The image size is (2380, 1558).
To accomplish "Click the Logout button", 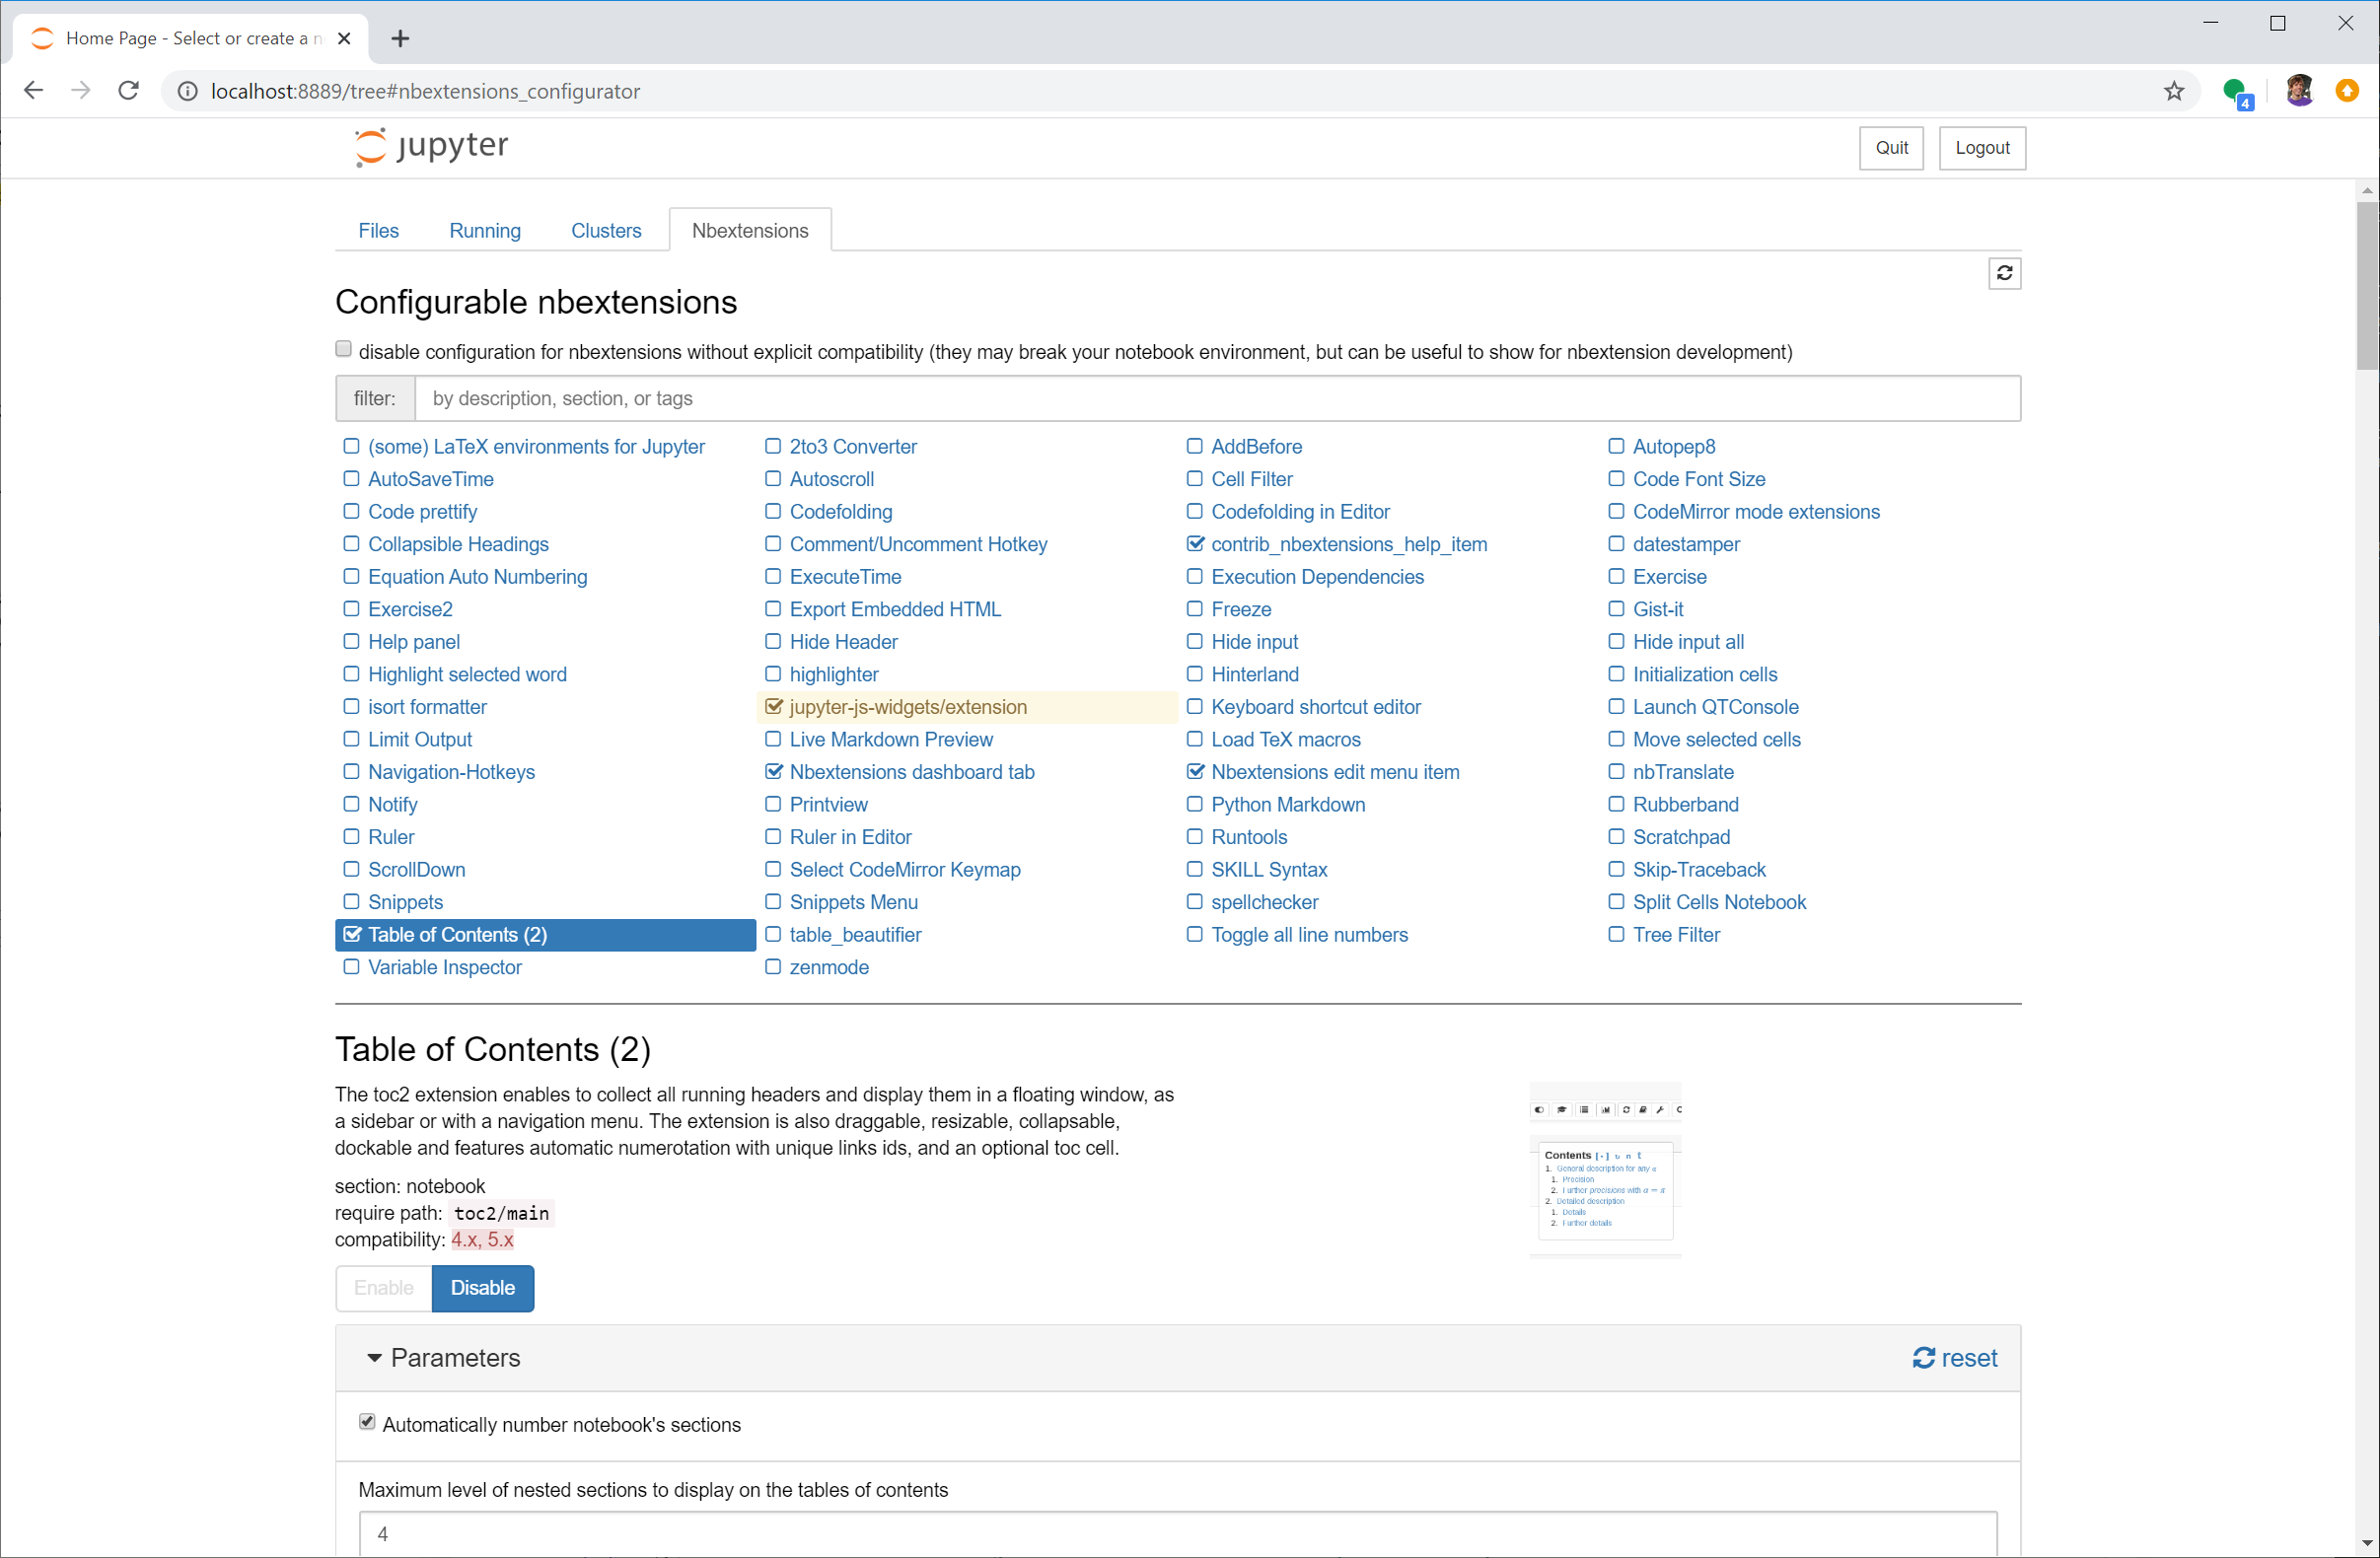I will [1982, 146].
